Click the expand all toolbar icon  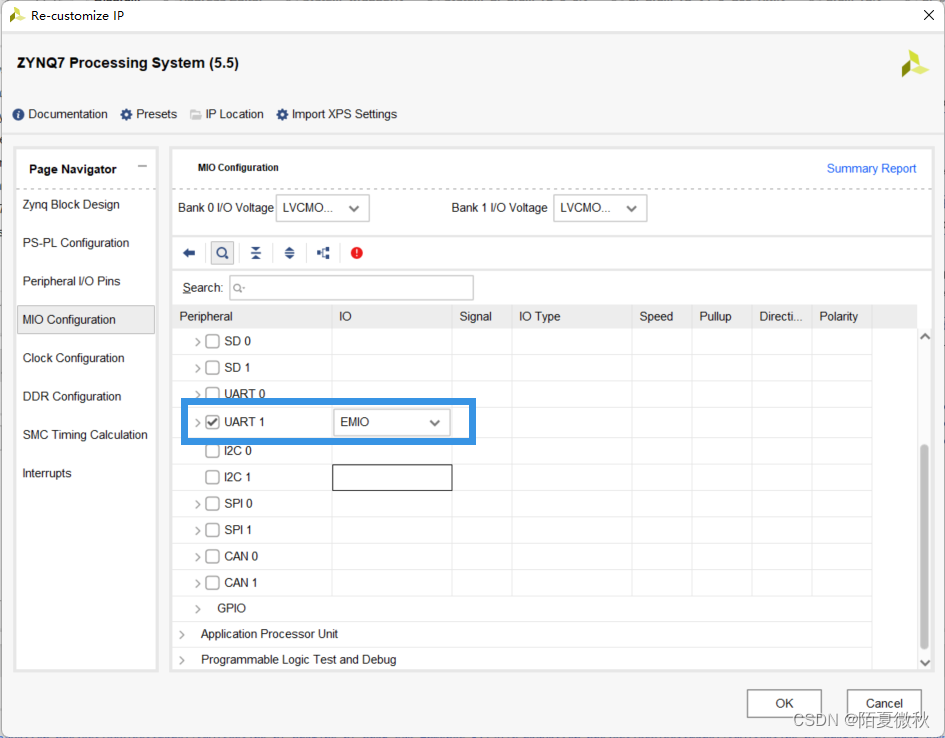tap(290, 253)
